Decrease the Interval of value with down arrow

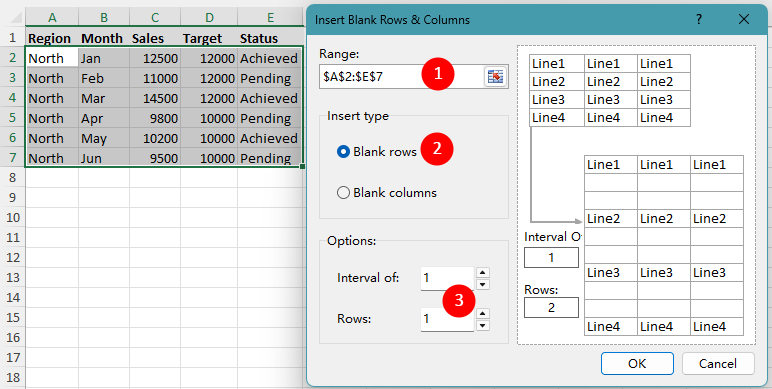(483, 284)
